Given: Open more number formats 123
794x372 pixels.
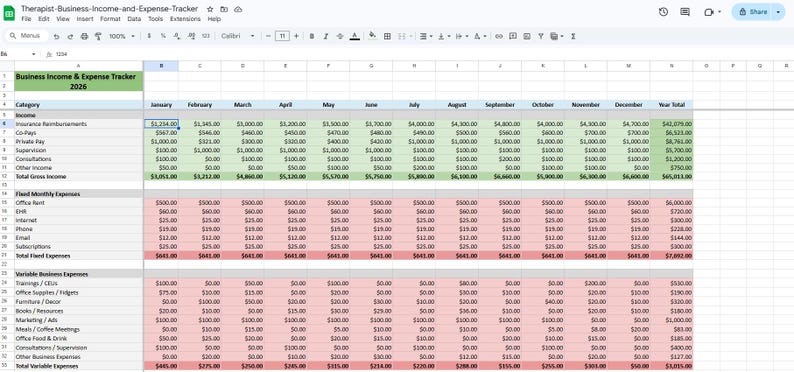Looking at the screenshot, I should [206, 36].
